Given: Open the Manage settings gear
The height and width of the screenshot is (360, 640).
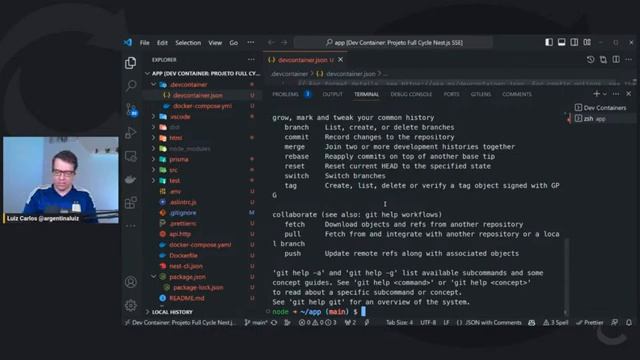Looking at the screenshot, I should point(131,305).
